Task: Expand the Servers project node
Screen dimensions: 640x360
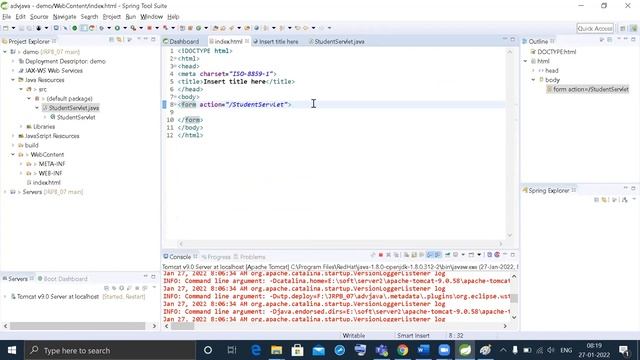Action: pyautogui.click(x=5, y=192)
